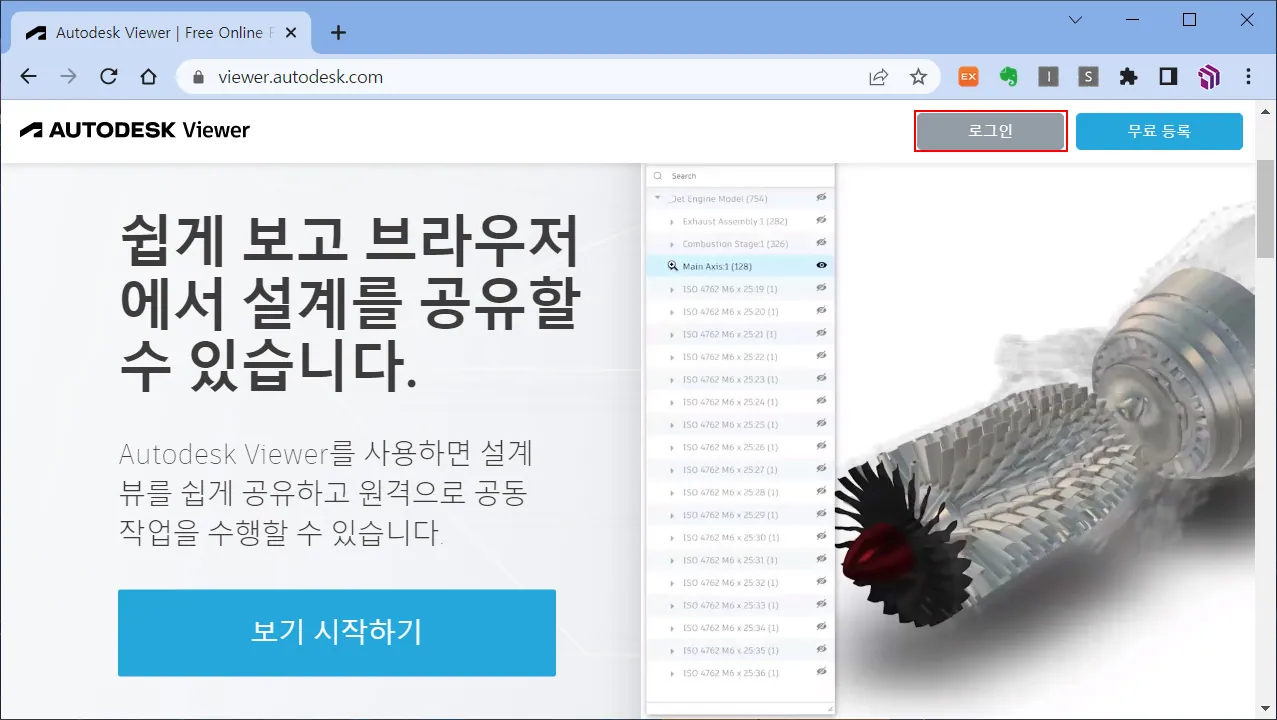Select the ISO 4762 M6 x 25:33 row
Screen dimensions: 1277x720
click(740, 605)
